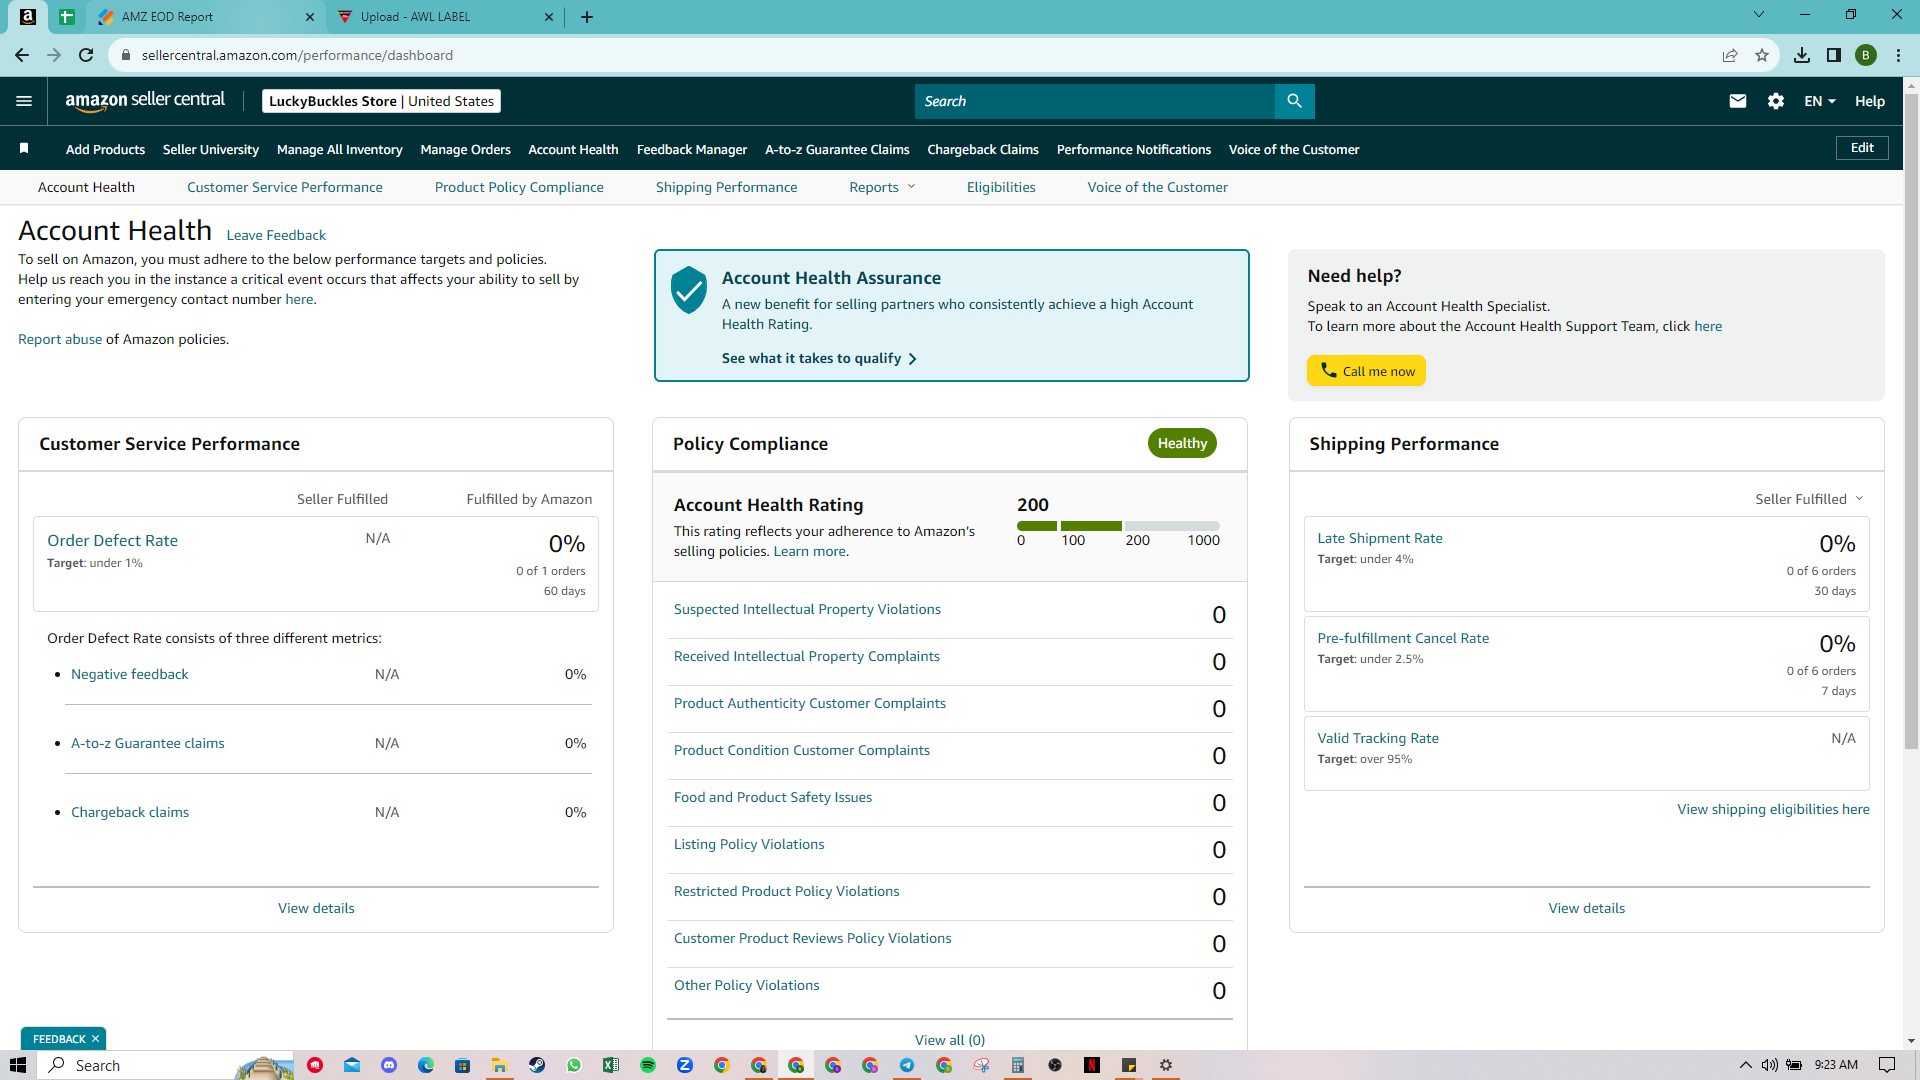Click the Edit button in the favorites bar
Screen dimensions: 1920x1080
1862,148
